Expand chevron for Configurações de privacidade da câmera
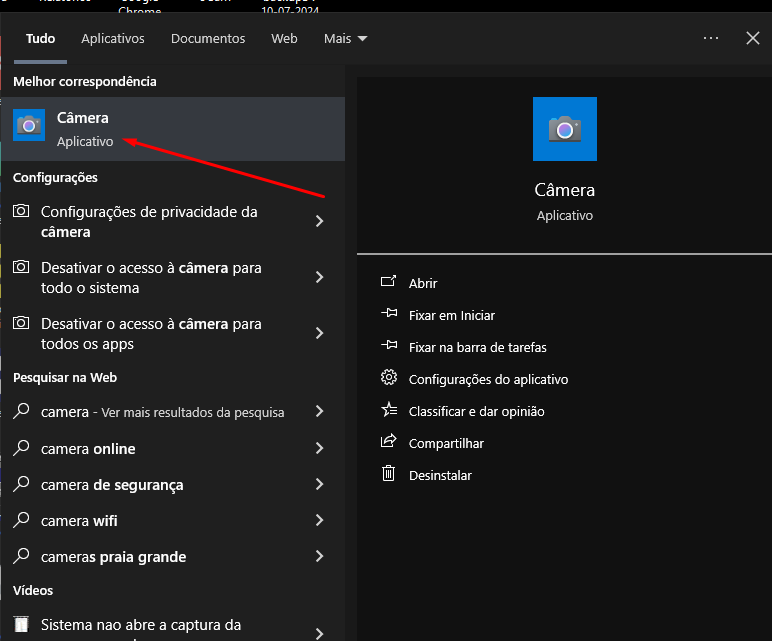 319,221
